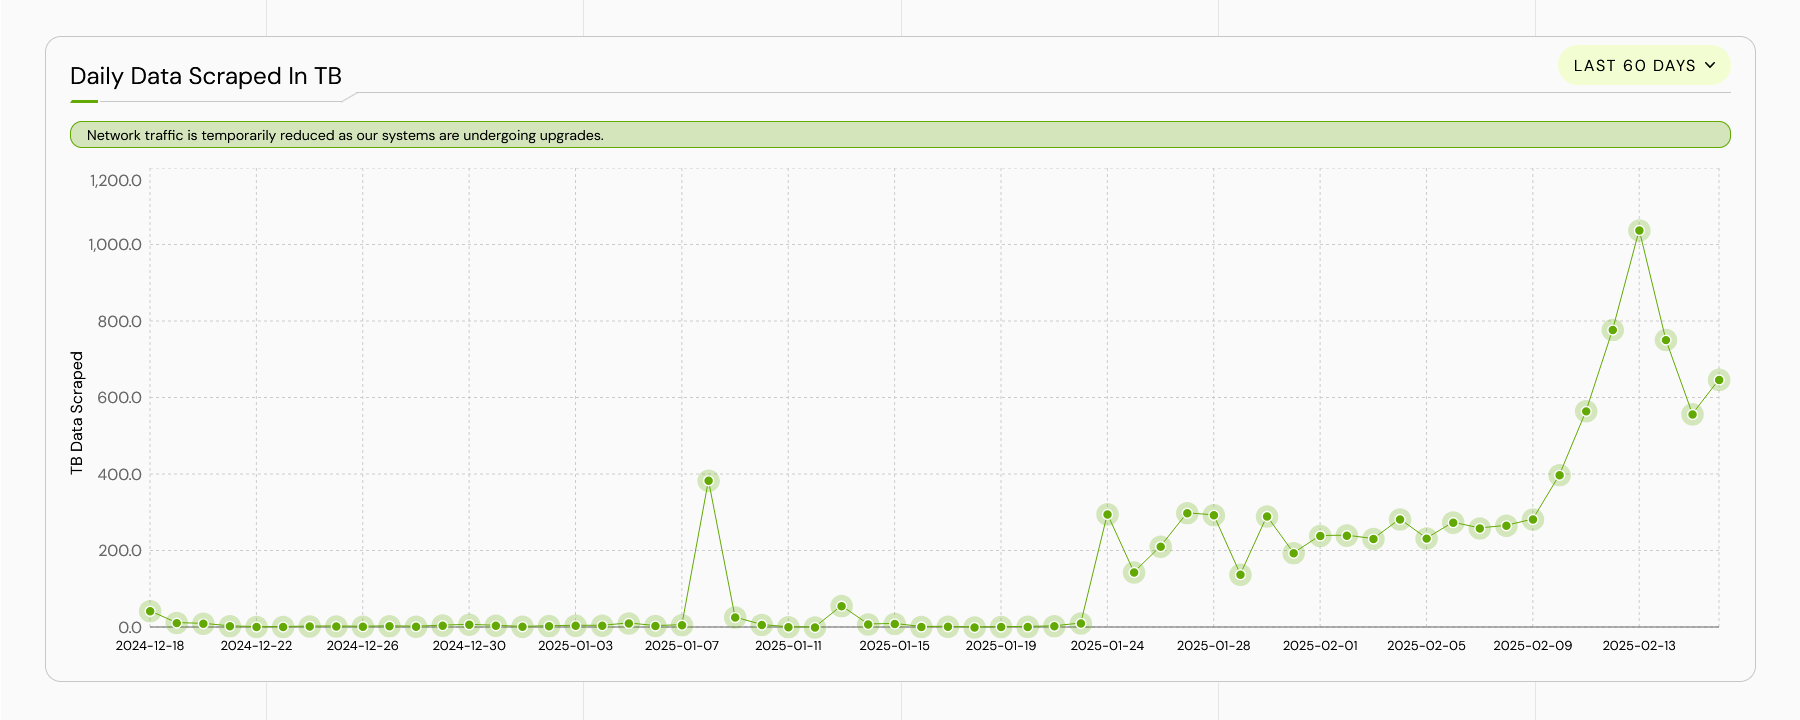Select the data point on 2025-01-24
This screenshot has width=1800, height=720.
[x=1107, y=515]
